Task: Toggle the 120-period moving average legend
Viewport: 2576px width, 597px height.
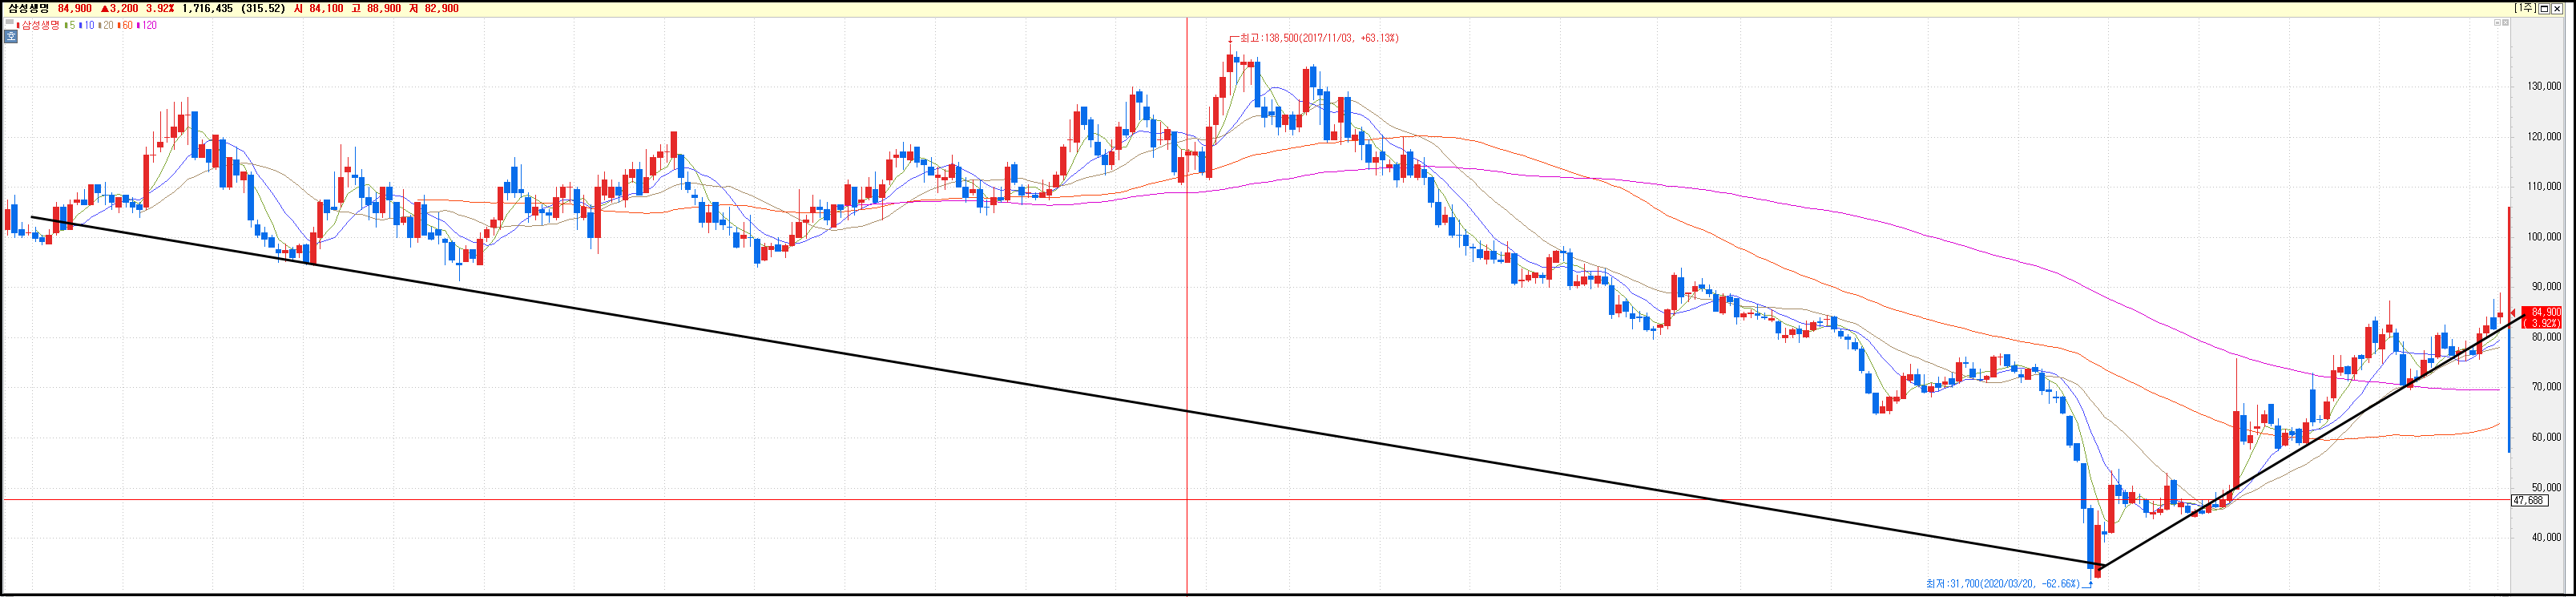Action: [x=147, y=25]
